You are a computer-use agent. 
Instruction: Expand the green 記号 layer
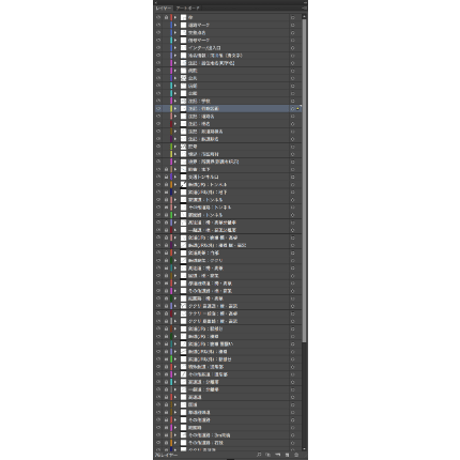[x=176, y=147]
